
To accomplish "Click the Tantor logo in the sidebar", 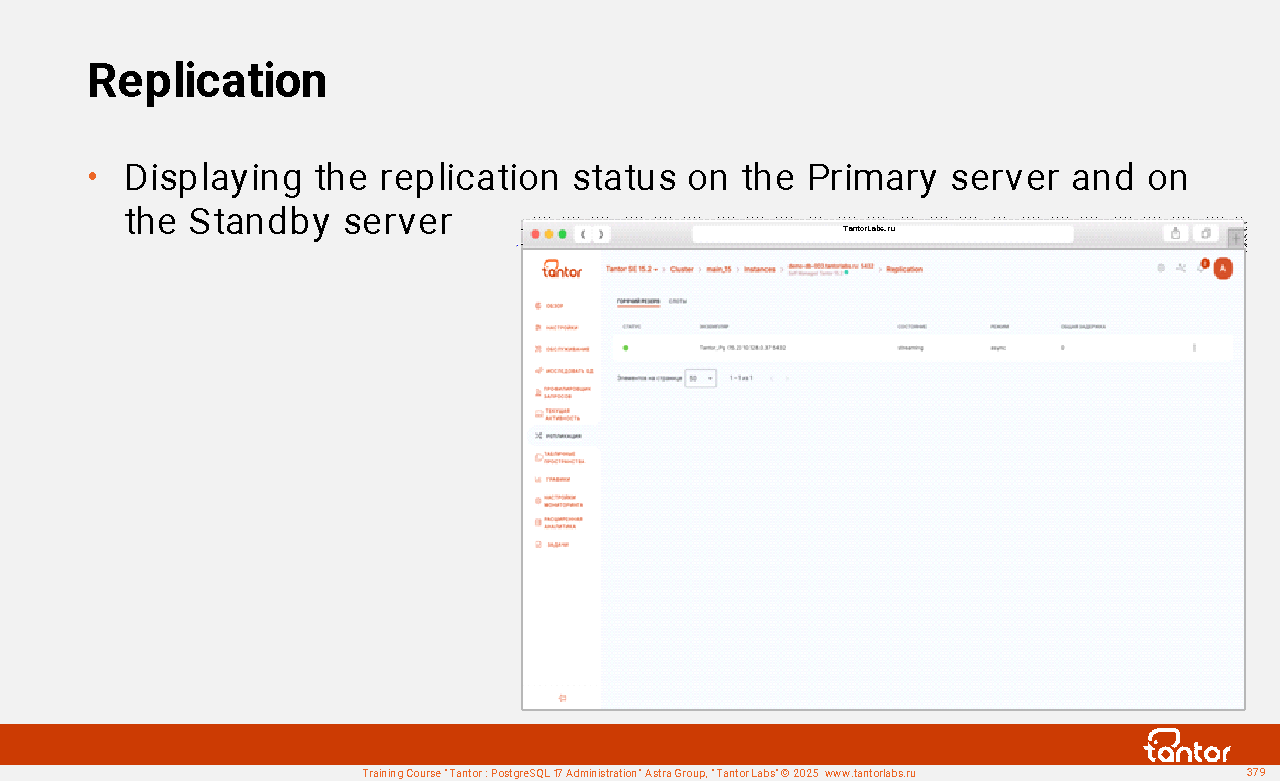I will coord(561,269).
